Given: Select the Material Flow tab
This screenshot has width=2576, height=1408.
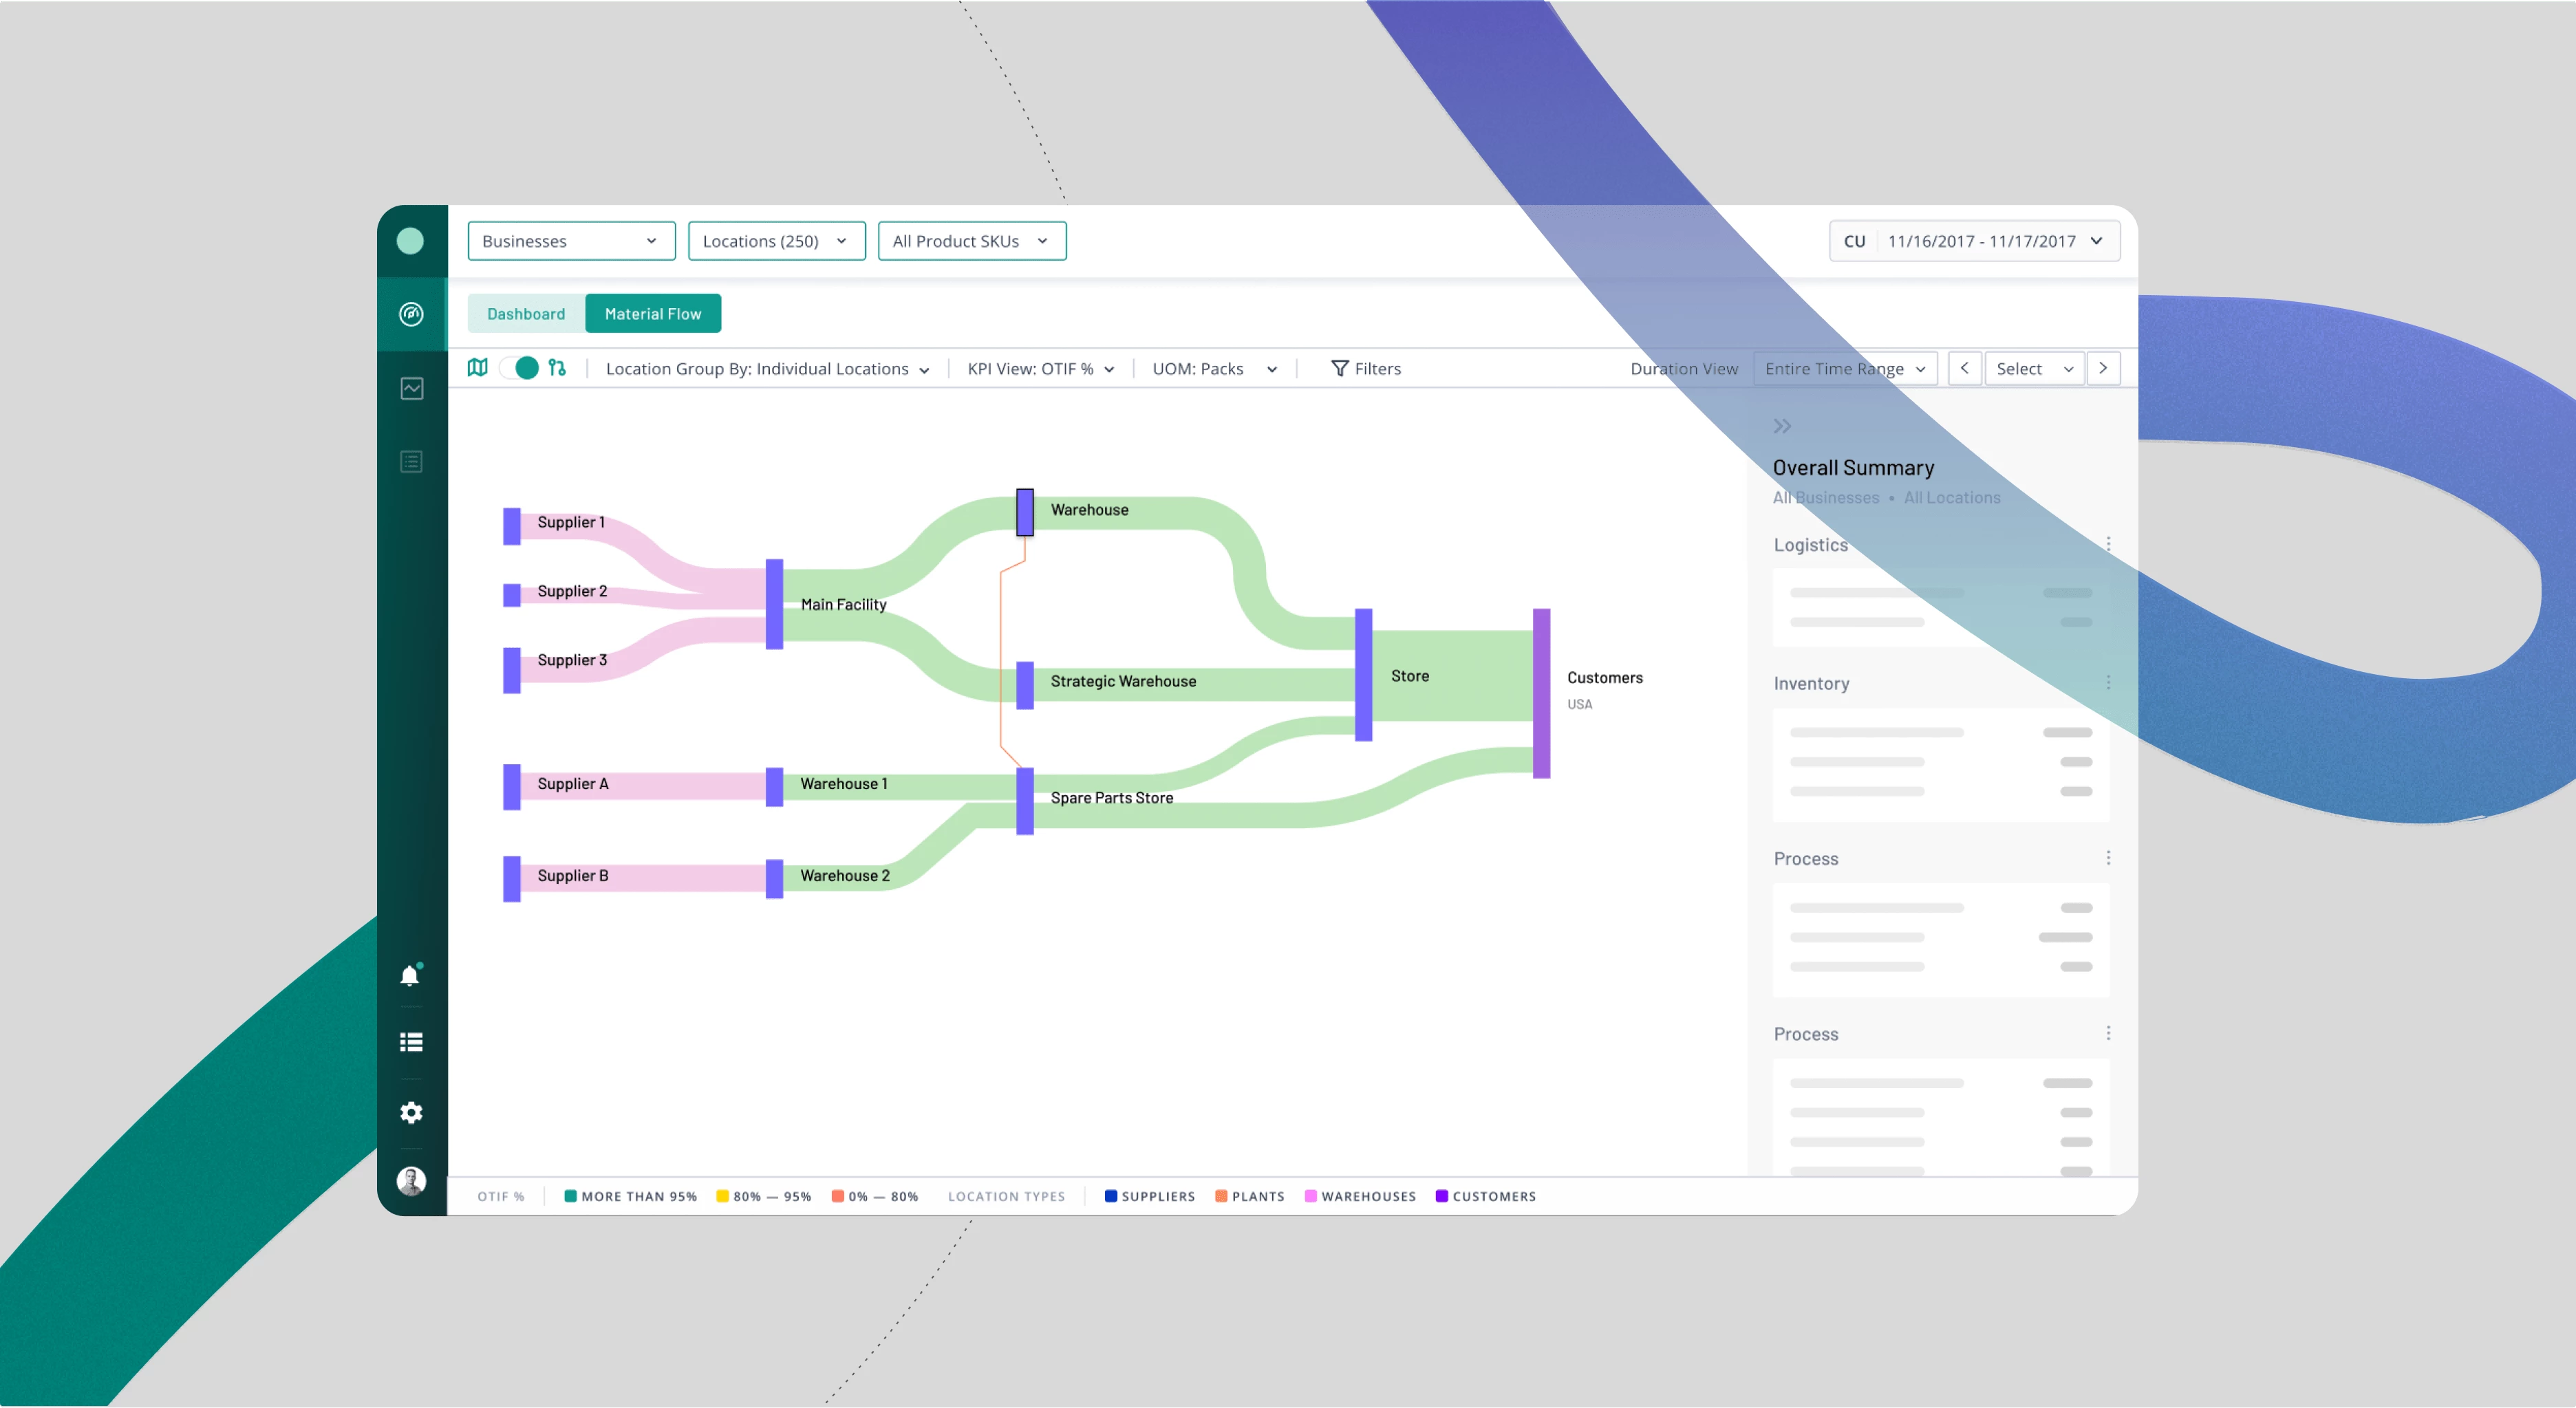Looking at the screenshot, I should (652, 314).
